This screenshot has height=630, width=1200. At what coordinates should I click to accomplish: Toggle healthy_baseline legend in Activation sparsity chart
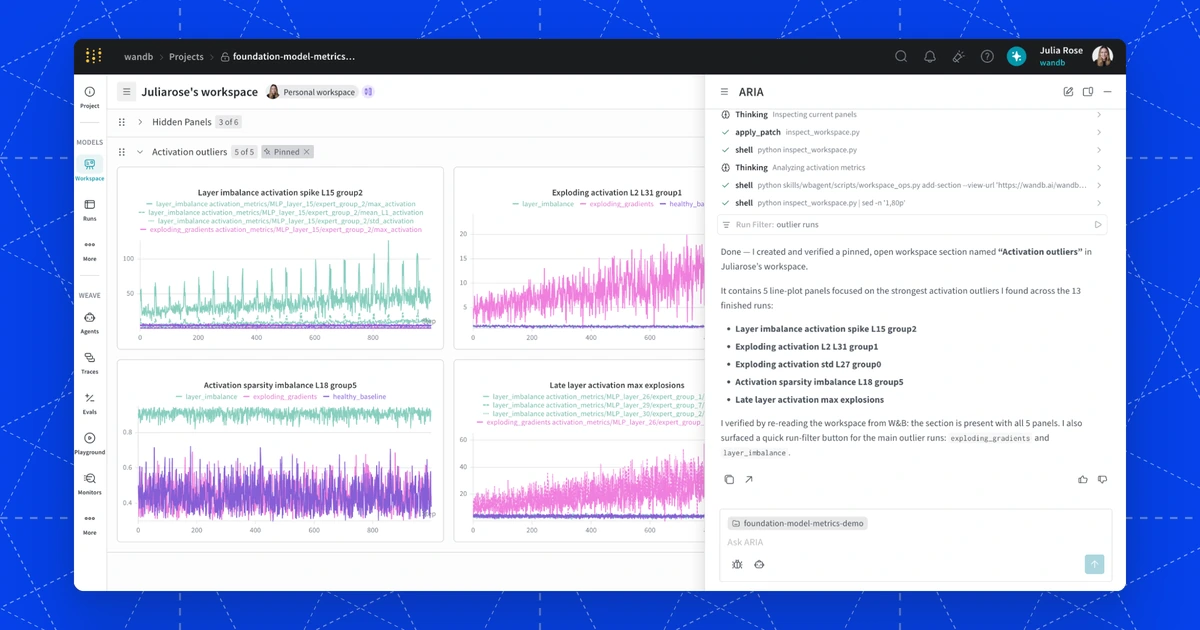[x=354, y=397]
